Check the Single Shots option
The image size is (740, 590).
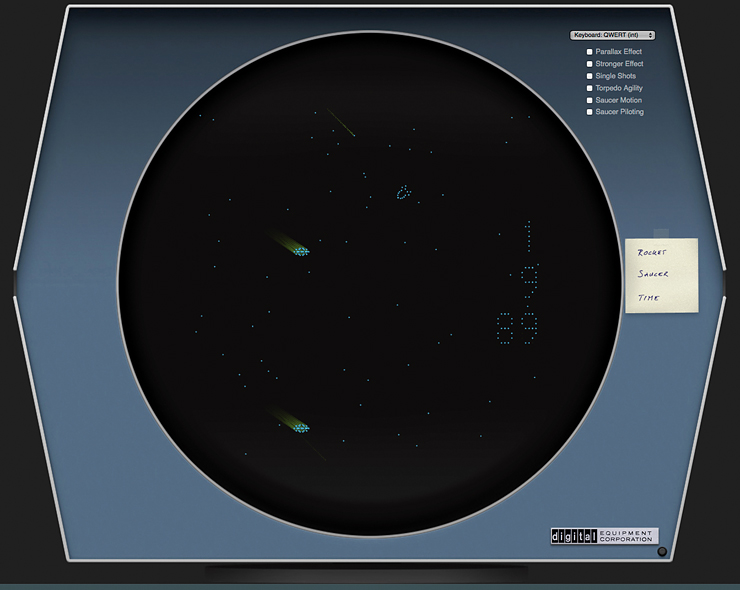tap(590, 76)
